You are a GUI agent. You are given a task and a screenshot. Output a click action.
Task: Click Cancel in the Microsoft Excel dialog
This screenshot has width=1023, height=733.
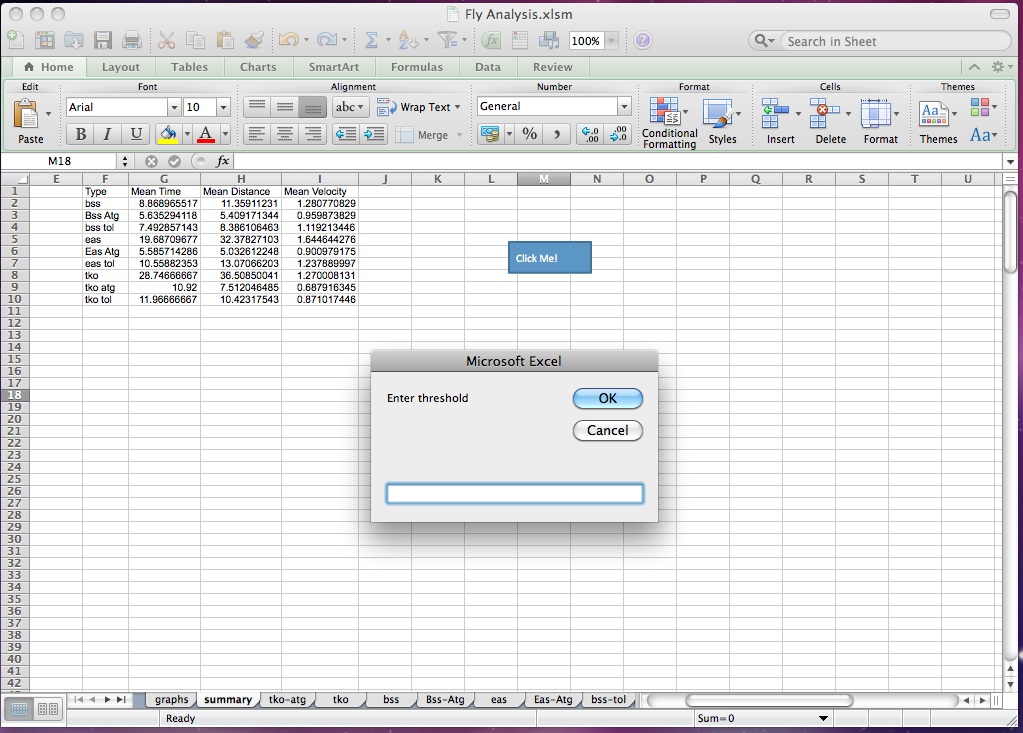[607, 430]
